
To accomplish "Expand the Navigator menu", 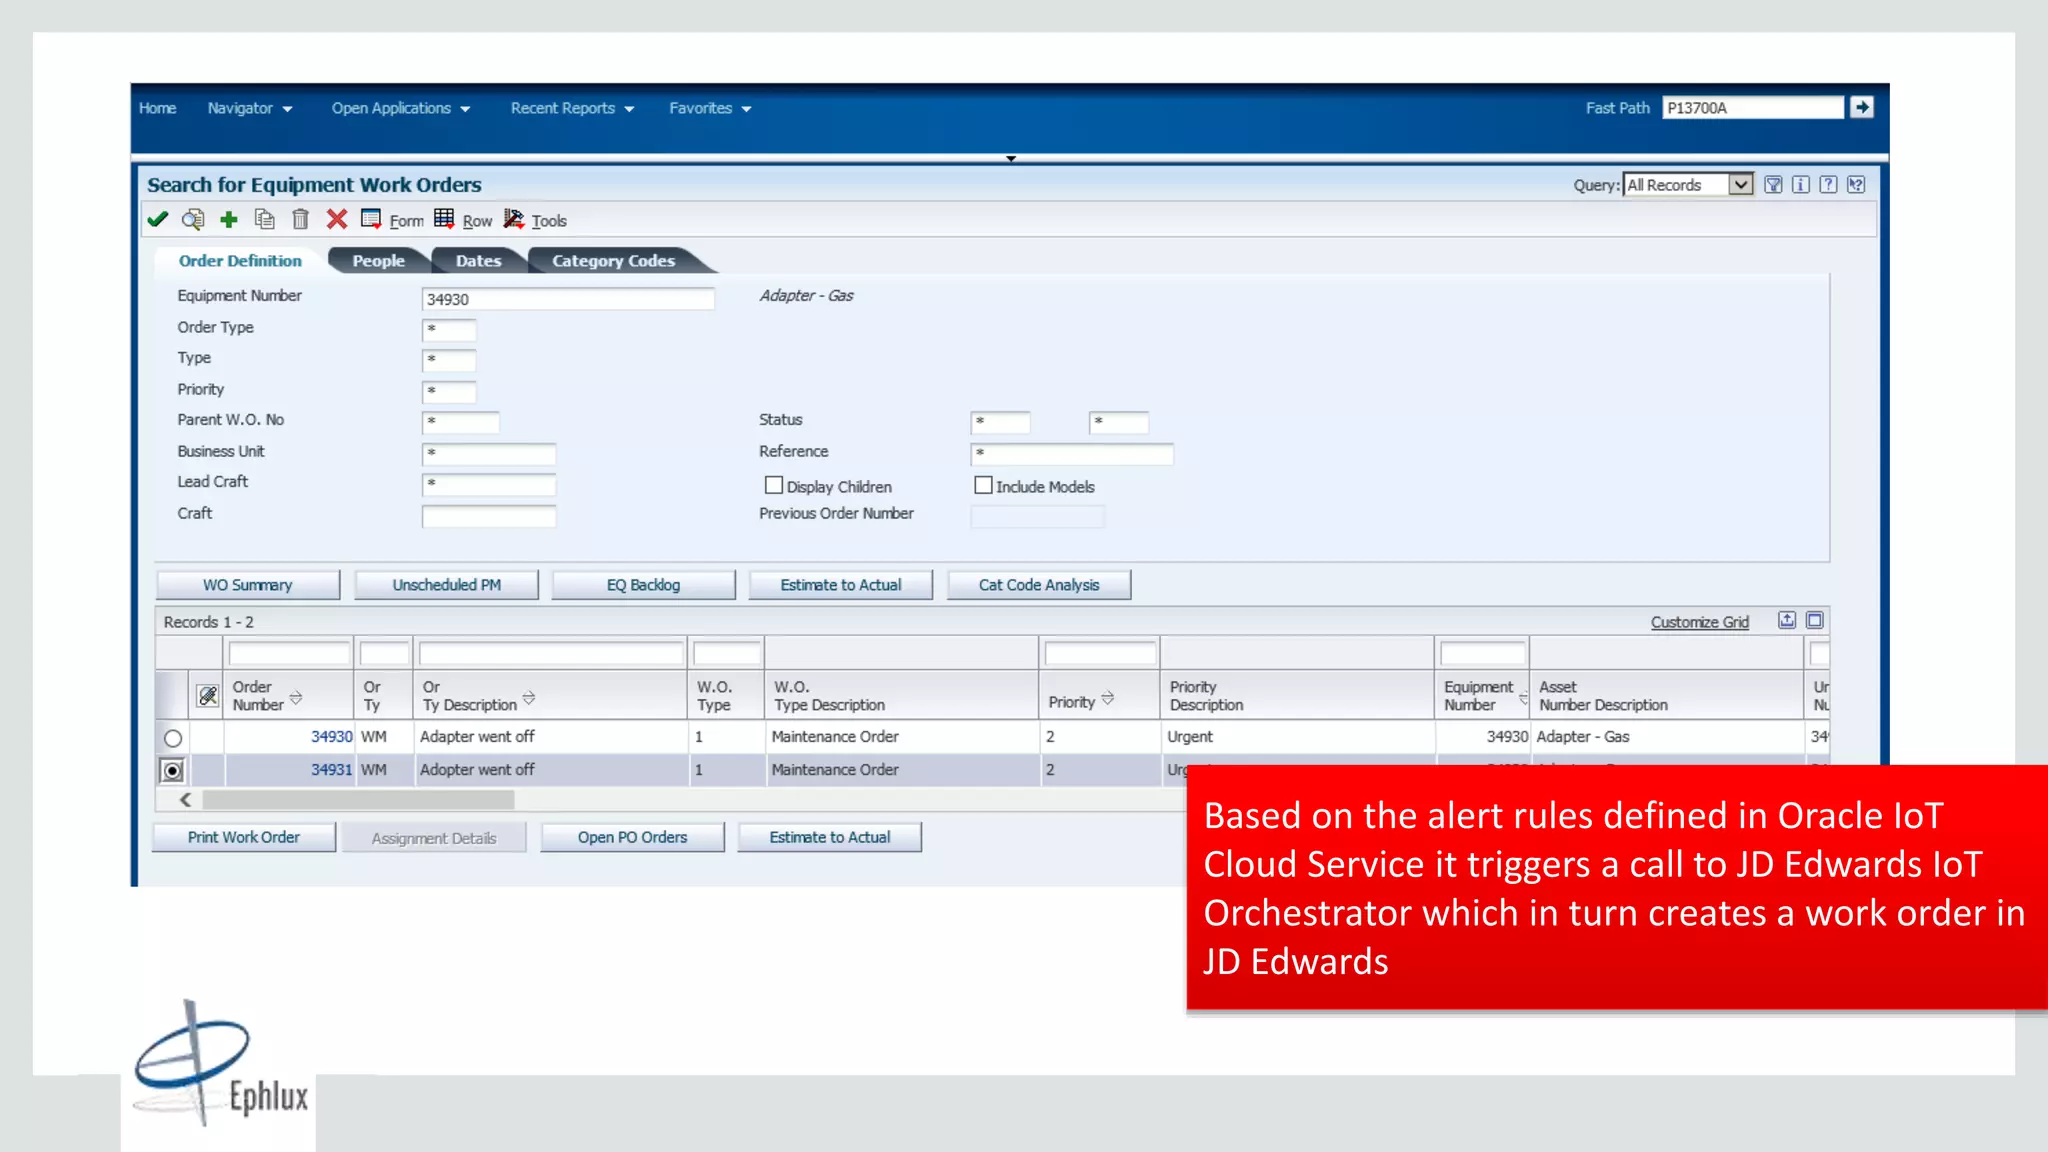I will click(x=250, y=108).
